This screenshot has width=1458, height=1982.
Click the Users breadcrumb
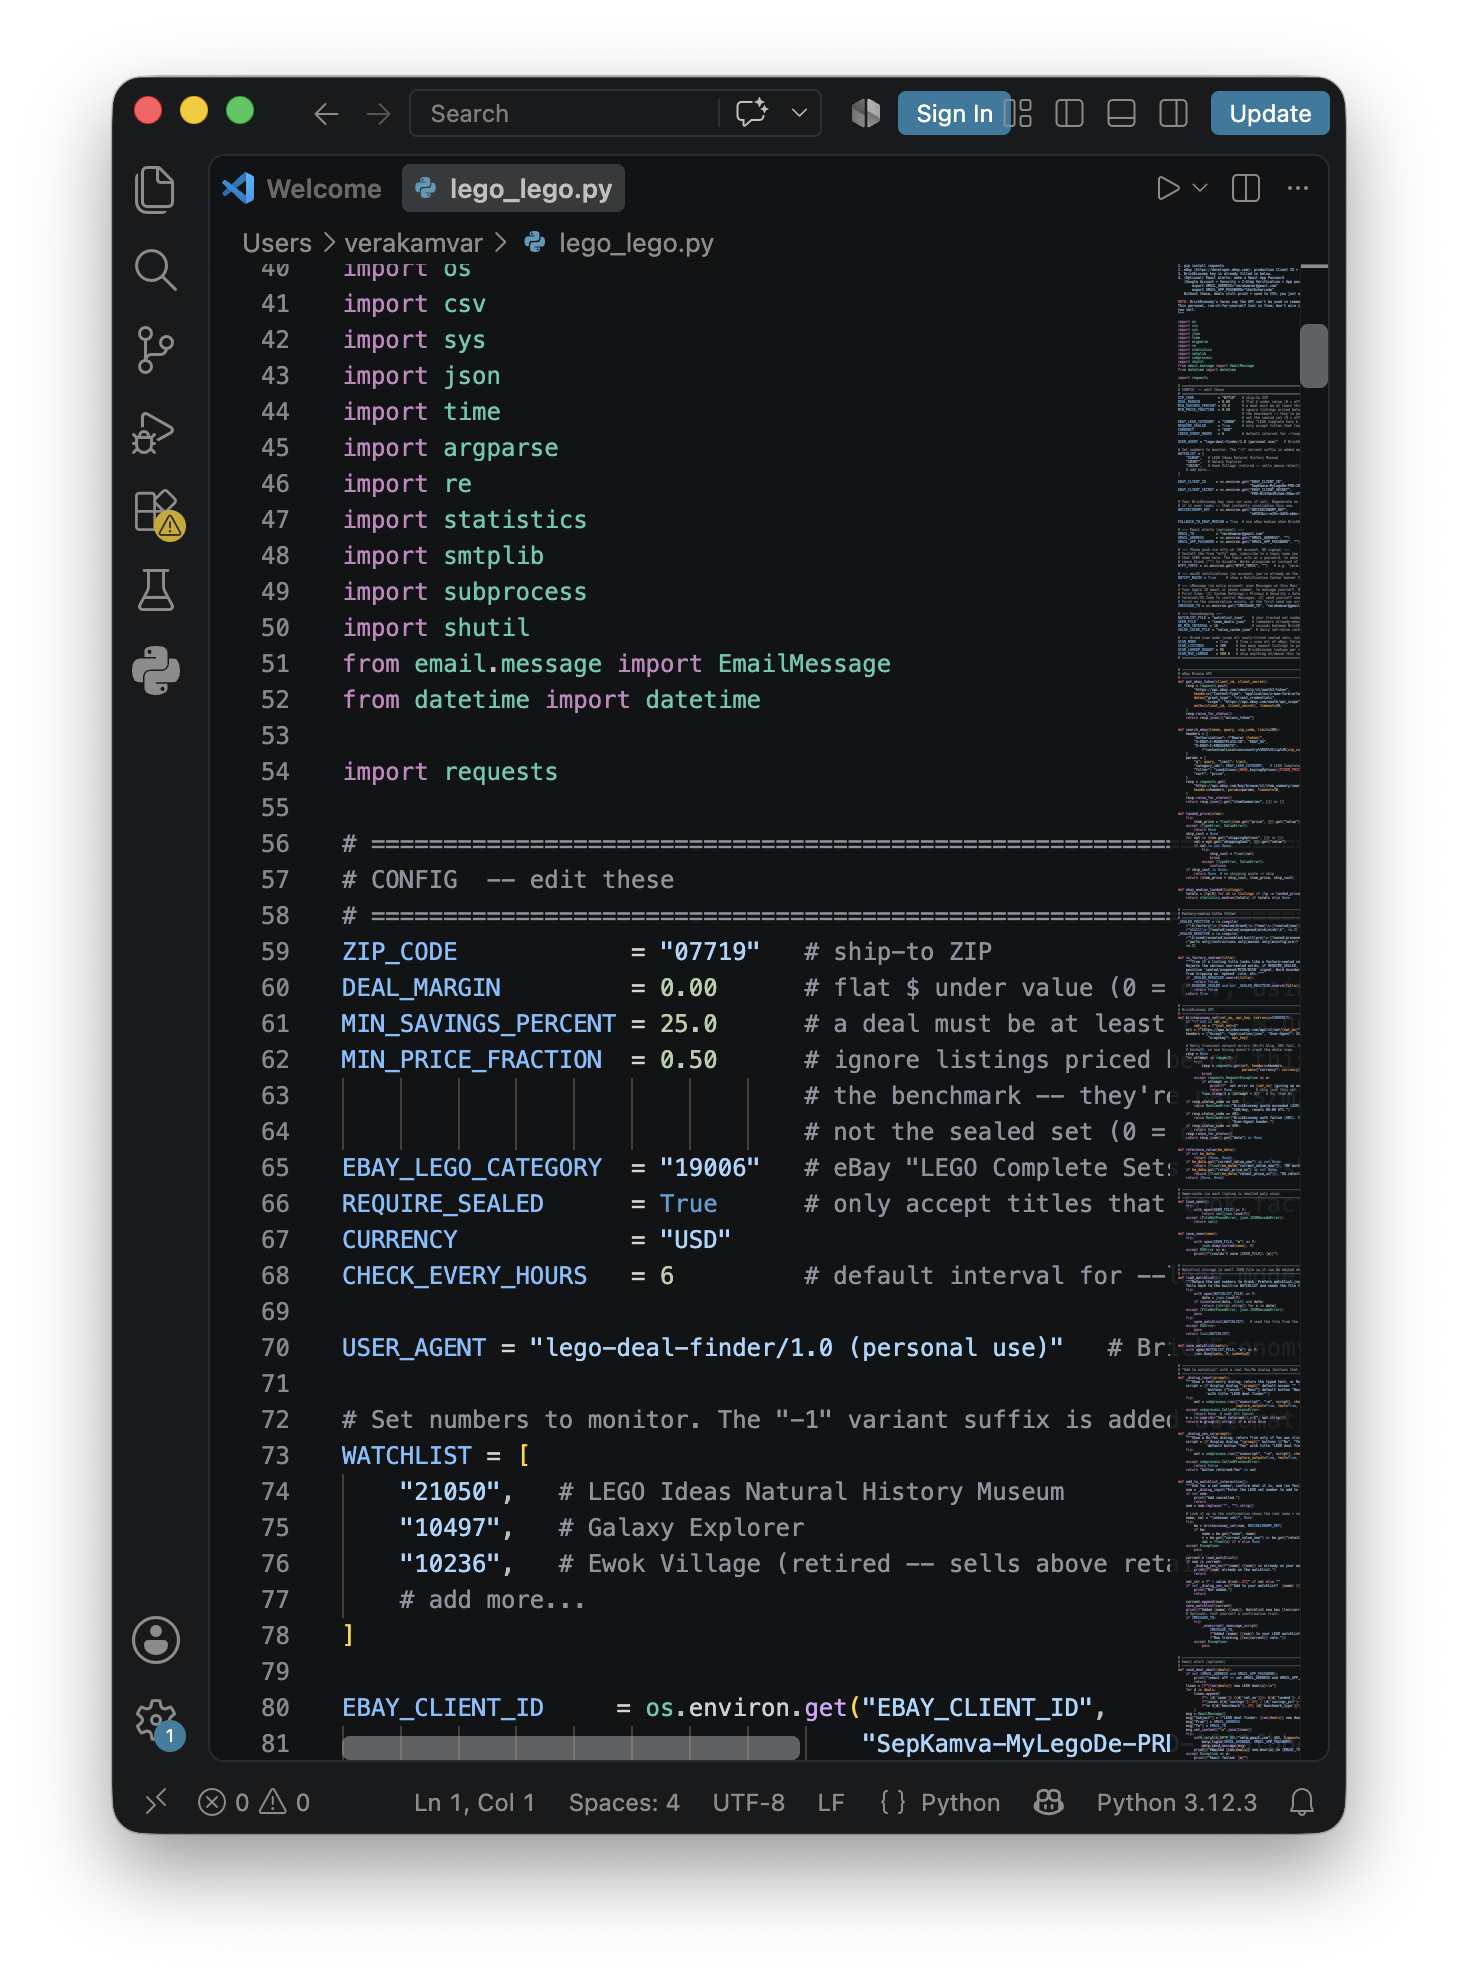[x=277, y=243]
